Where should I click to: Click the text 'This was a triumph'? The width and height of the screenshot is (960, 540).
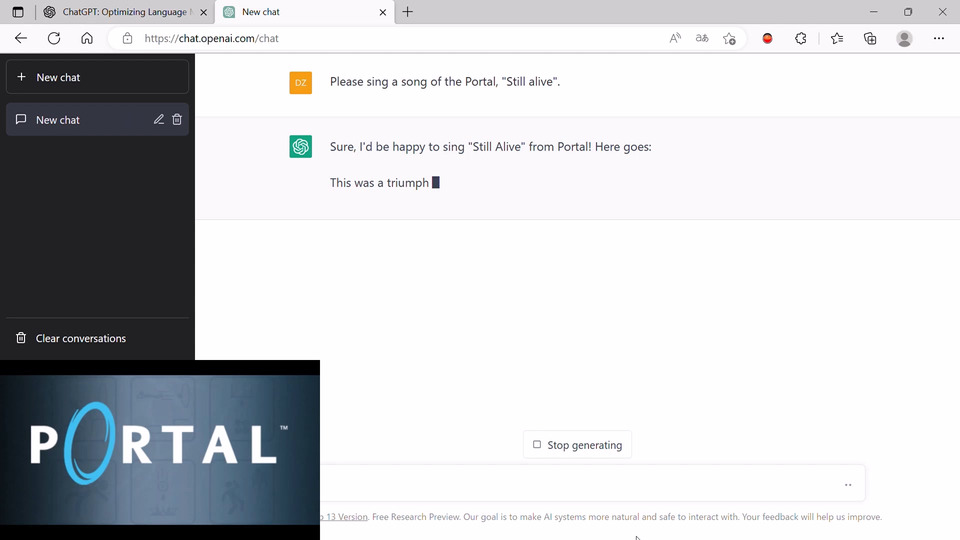coord(379,182)
